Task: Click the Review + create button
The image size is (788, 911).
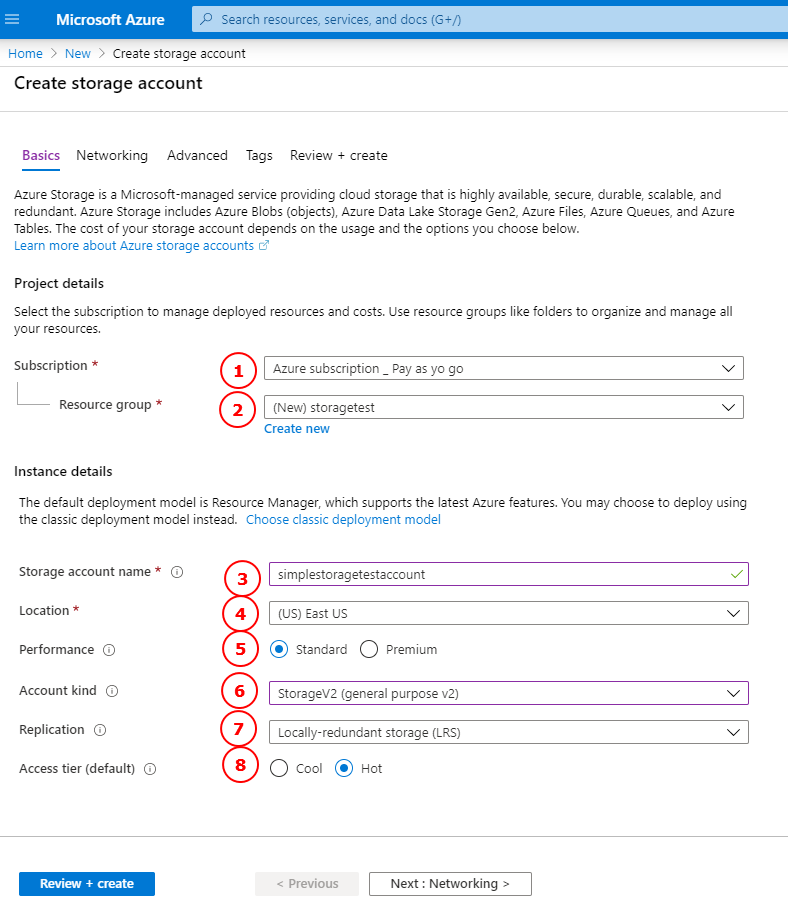Action: tap(87, 884)
